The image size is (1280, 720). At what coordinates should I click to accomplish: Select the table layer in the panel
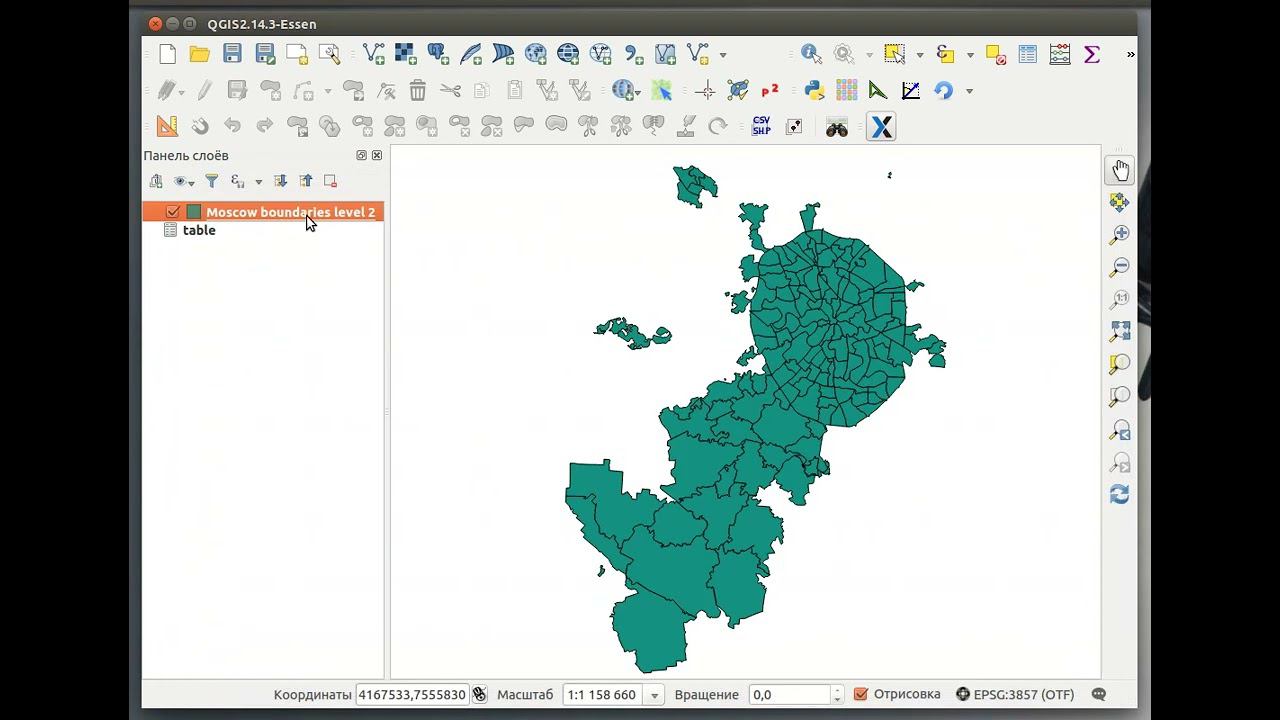199,230
